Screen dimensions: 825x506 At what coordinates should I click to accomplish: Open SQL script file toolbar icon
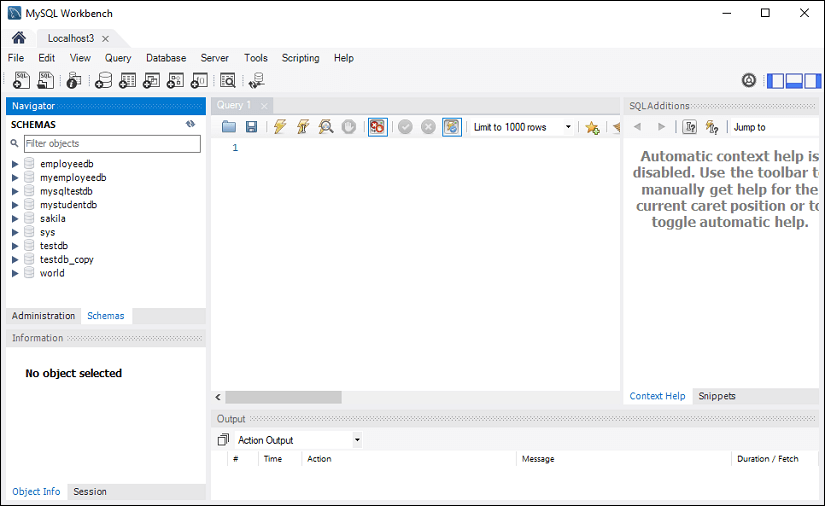tap(46, 80)
